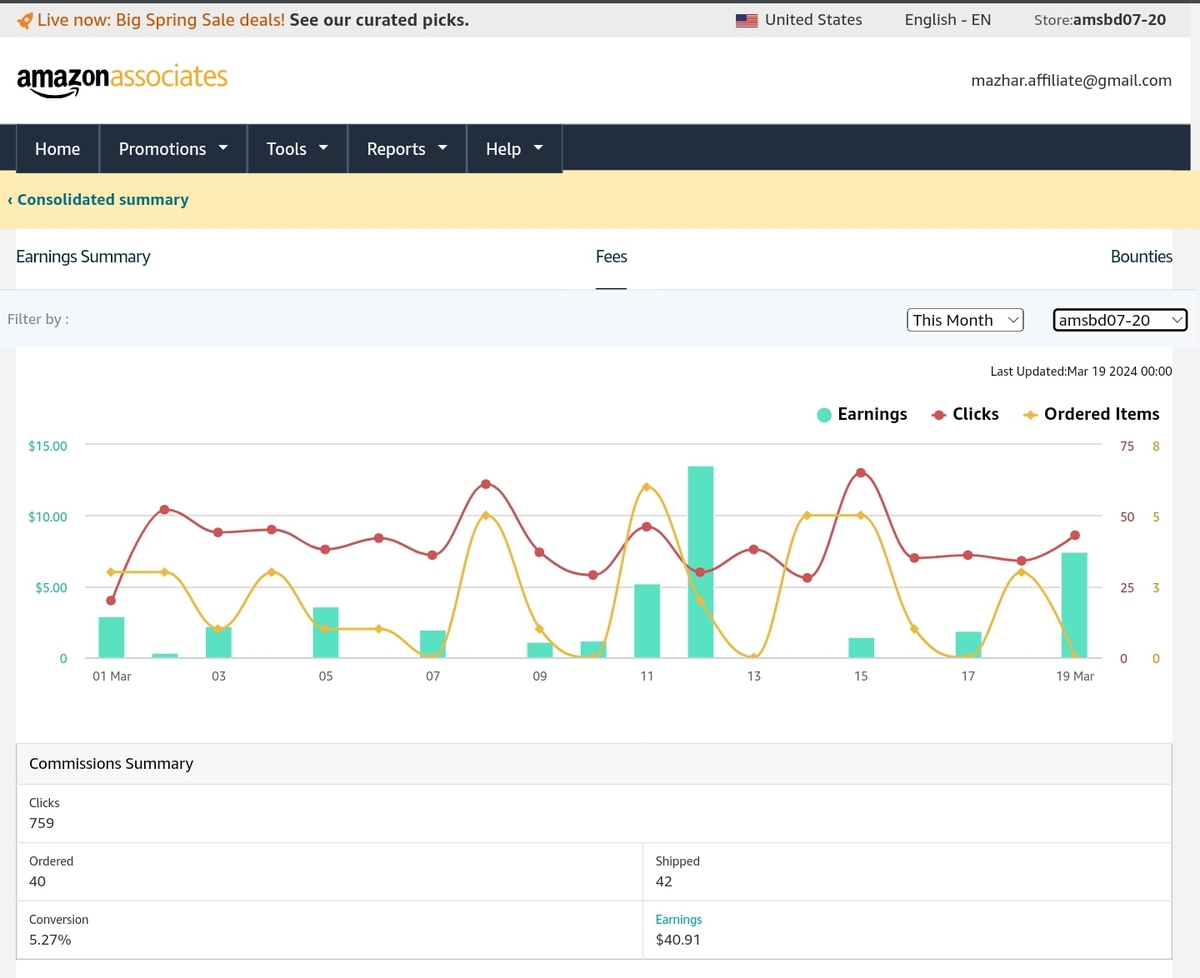This screenshot has width=1200, height=978.
Task: Click the rocket icon in the sale banner
Action: point(25,20)
